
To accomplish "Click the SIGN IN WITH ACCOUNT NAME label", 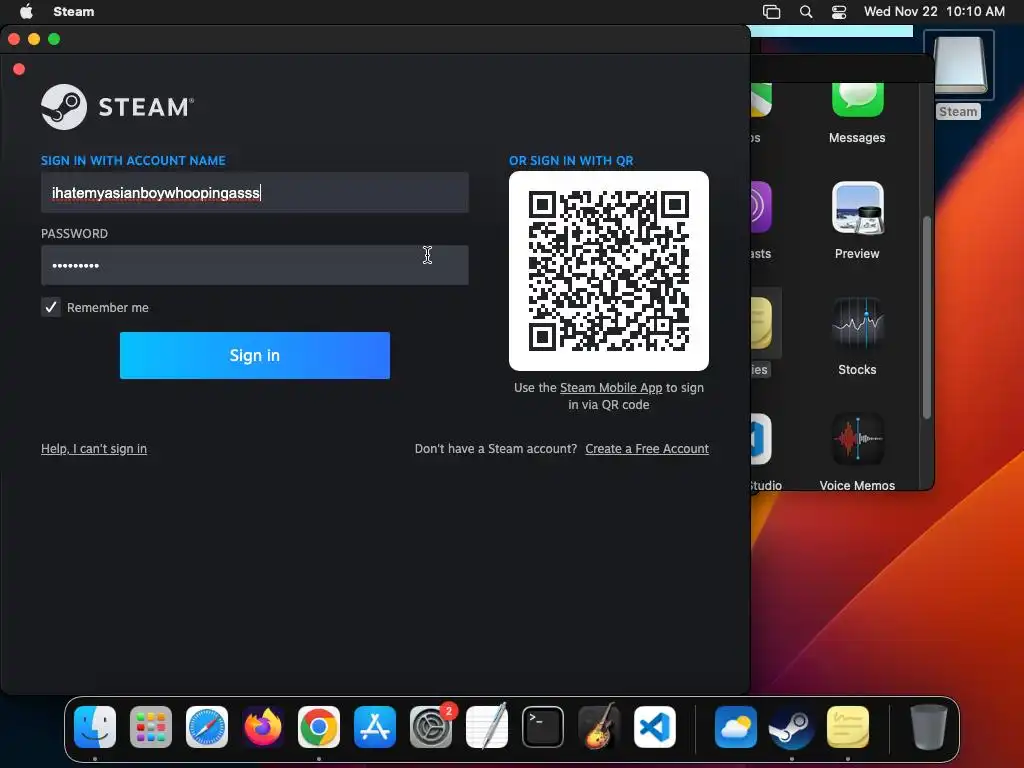I will tap(133, 161).
